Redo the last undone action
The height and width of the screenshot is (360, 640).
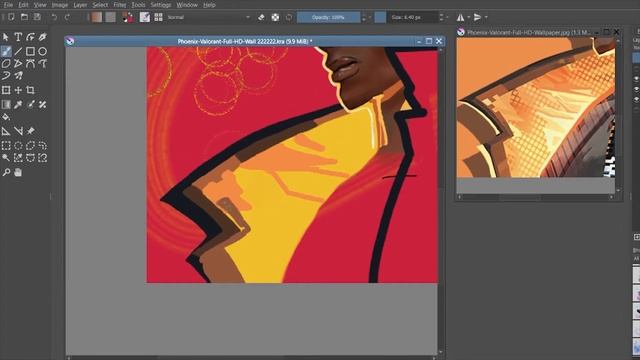[67, 17]
